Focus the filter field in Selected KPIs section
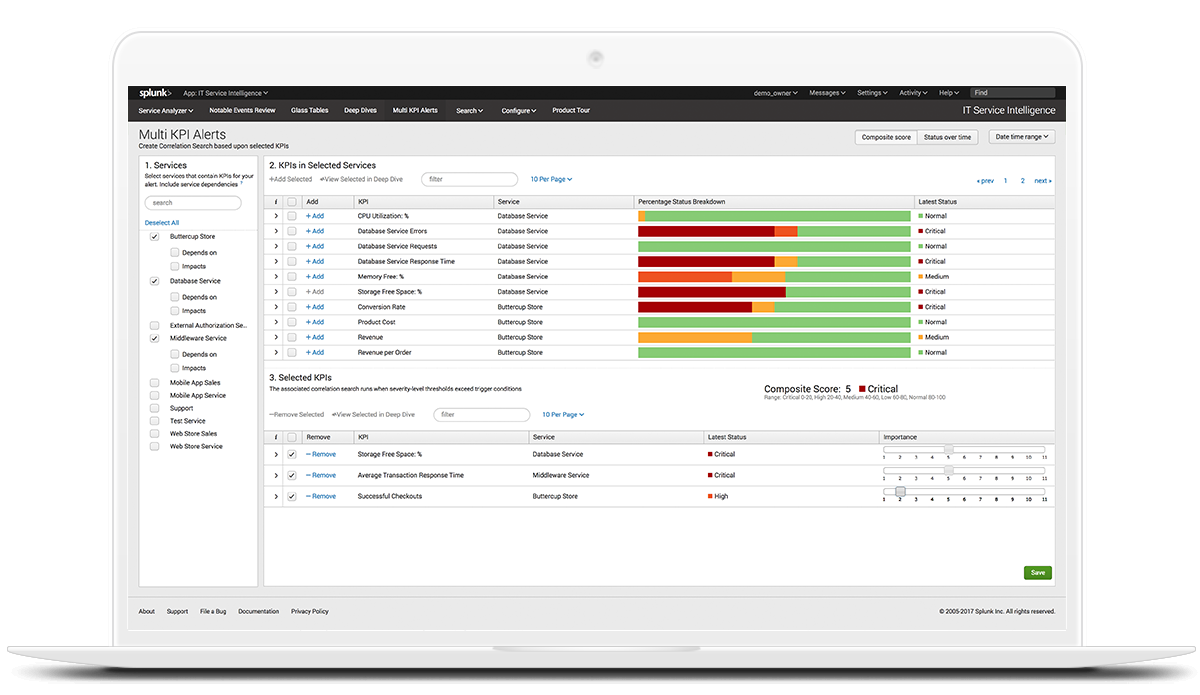1200x695 pixels. click(482, 415)
